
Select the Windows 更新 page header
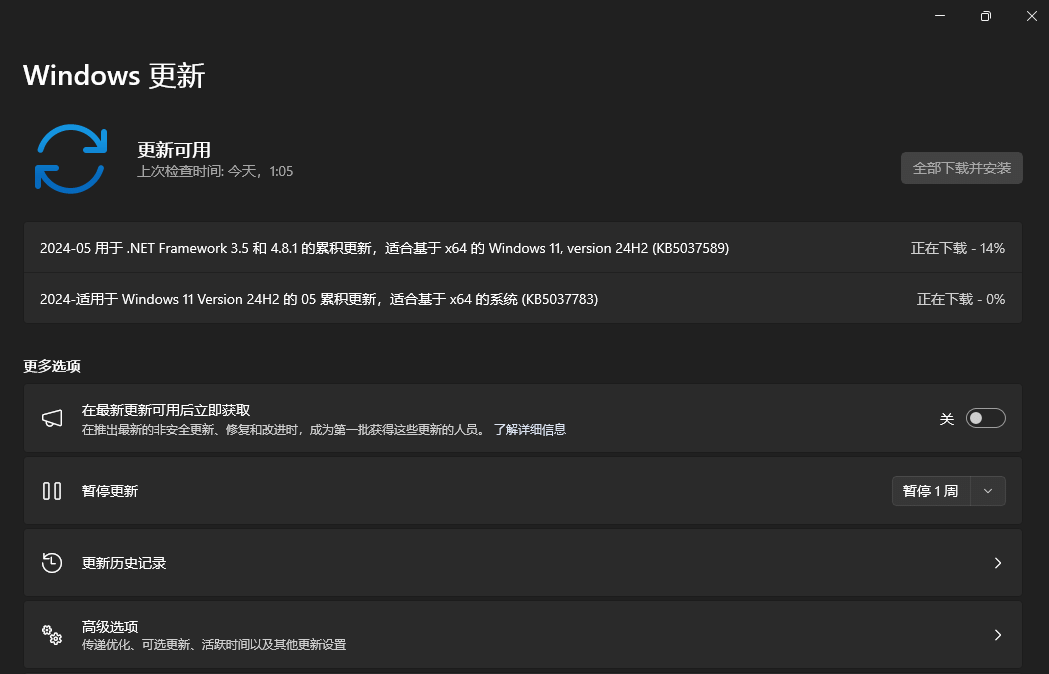tap(113, 75)
